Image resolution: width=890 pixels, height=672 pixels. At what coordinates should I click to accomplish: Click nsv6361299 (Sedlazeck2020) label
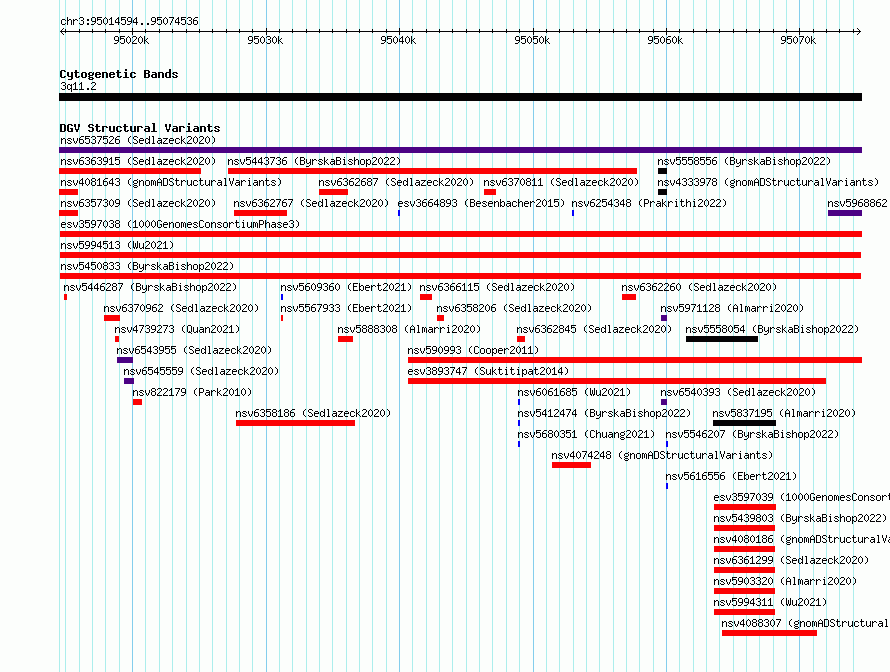pos(791,560)
